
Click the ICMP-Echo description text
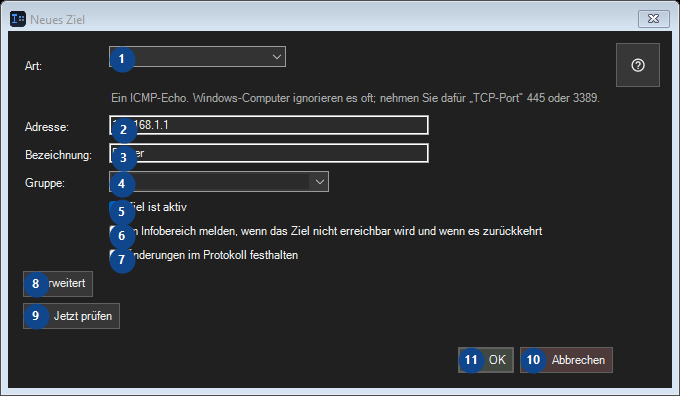coord(355,98)
